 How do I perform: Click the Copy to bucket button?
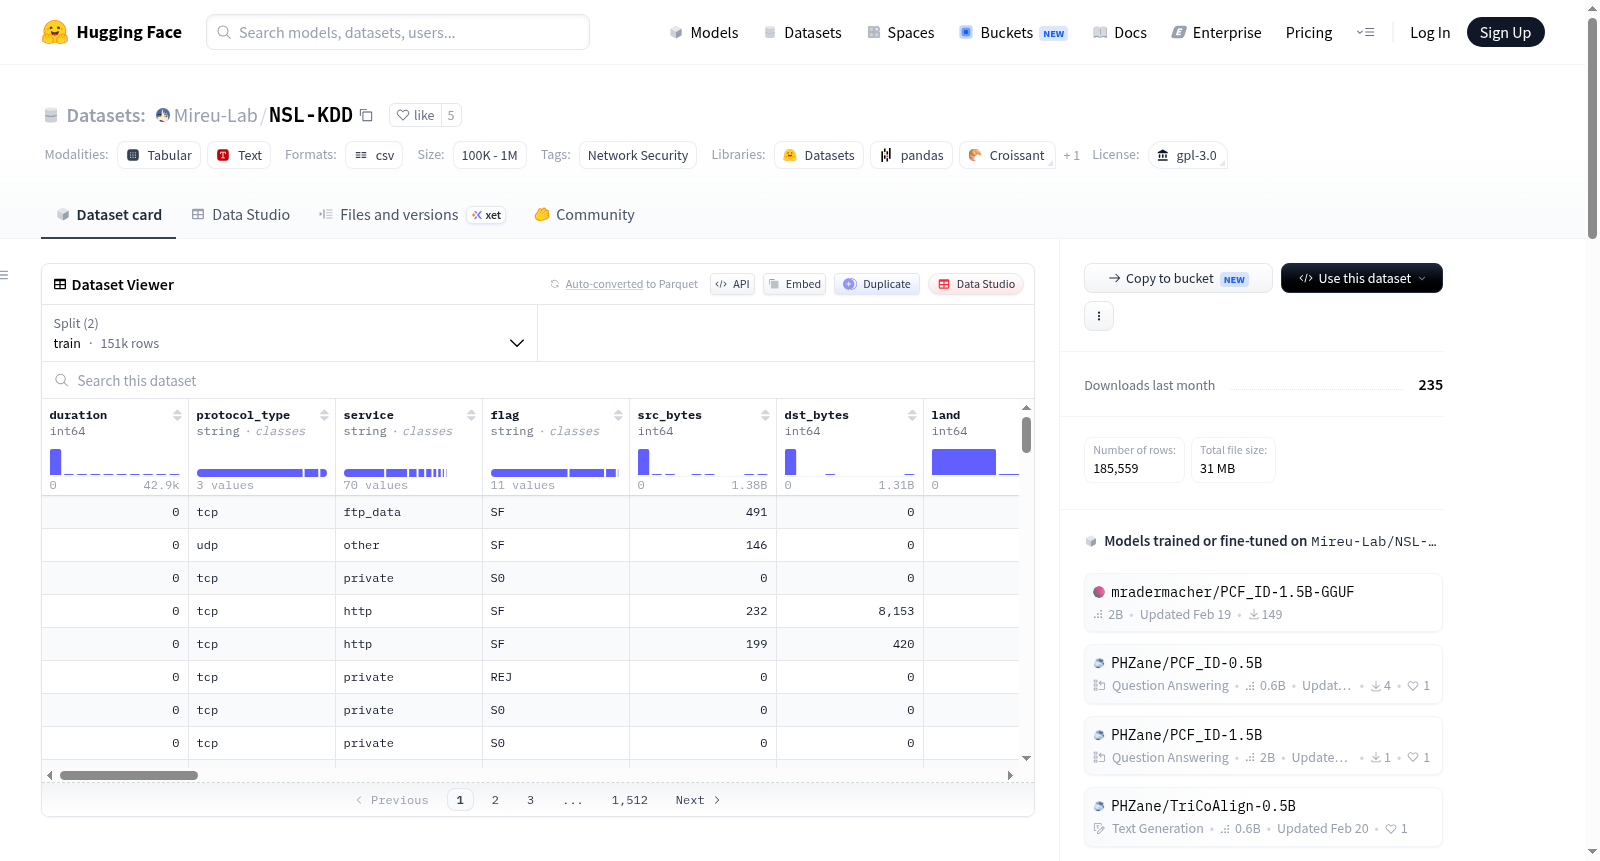pos(1178,278)
